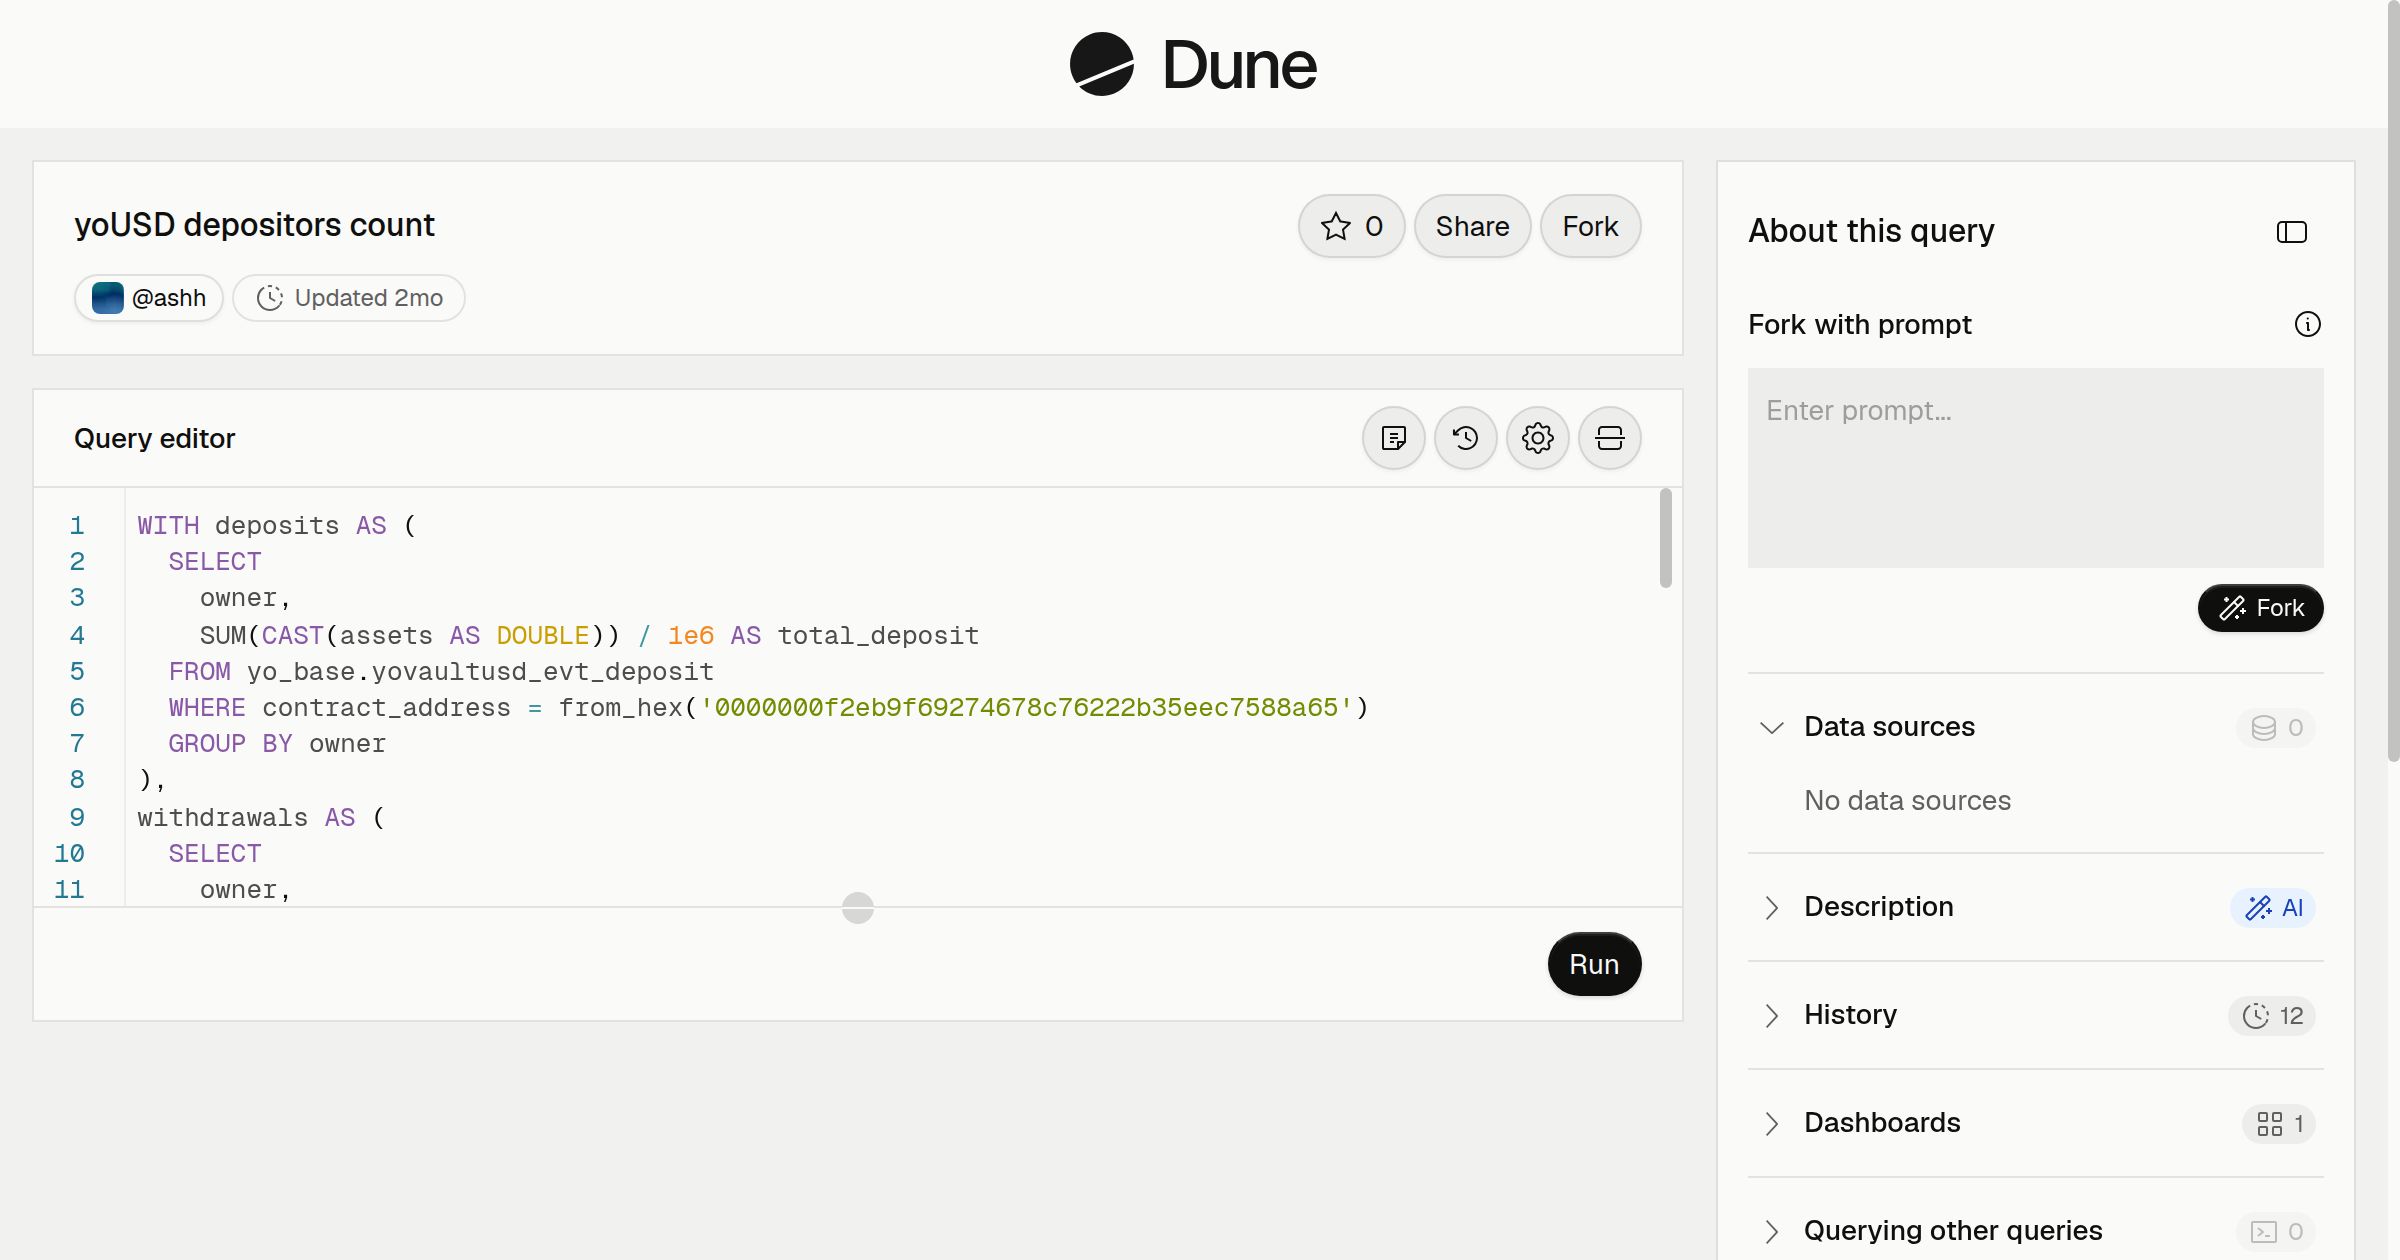
Task: Click the Querying other queries count badge
Action: click(x=2275, y=1231)
